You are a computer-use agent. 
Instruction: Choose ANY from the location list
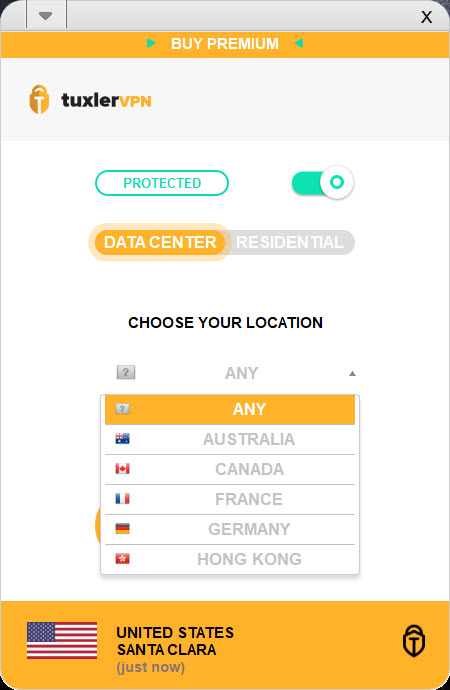(x=230, y=409)
